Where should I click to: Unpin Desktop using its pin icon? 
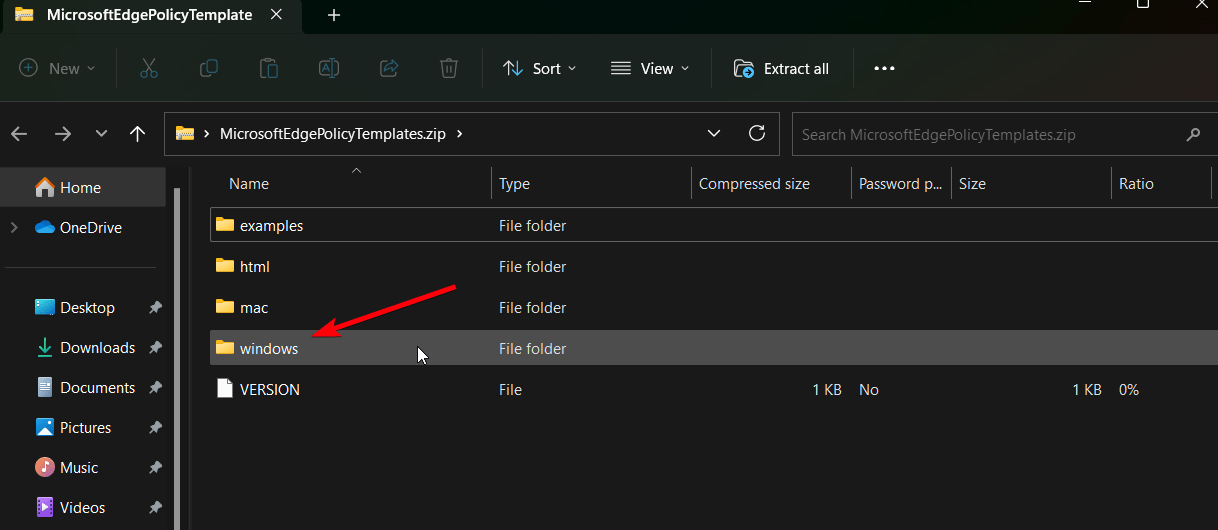(155, 308)
